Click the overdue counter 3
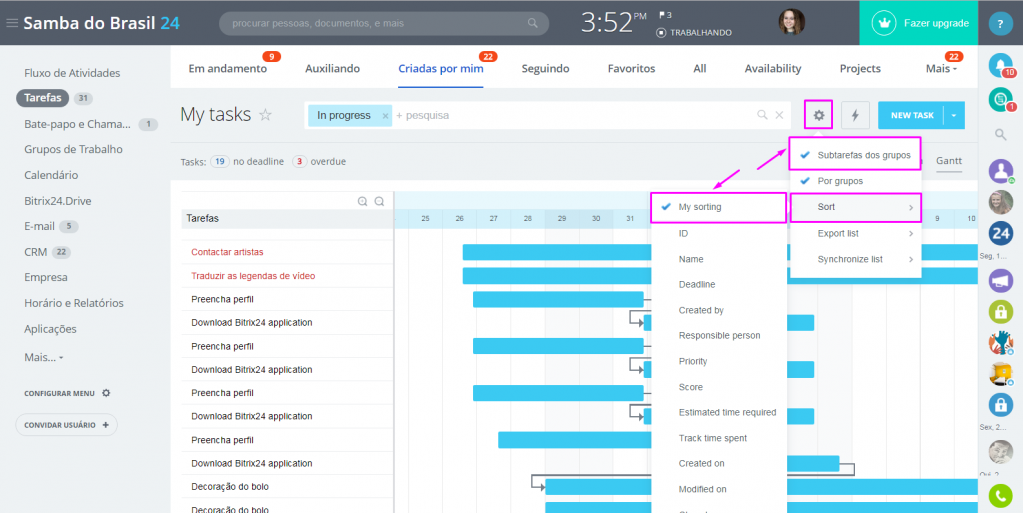The height and width of the screenshot is (513, 1023). click(x=299, y=161)
